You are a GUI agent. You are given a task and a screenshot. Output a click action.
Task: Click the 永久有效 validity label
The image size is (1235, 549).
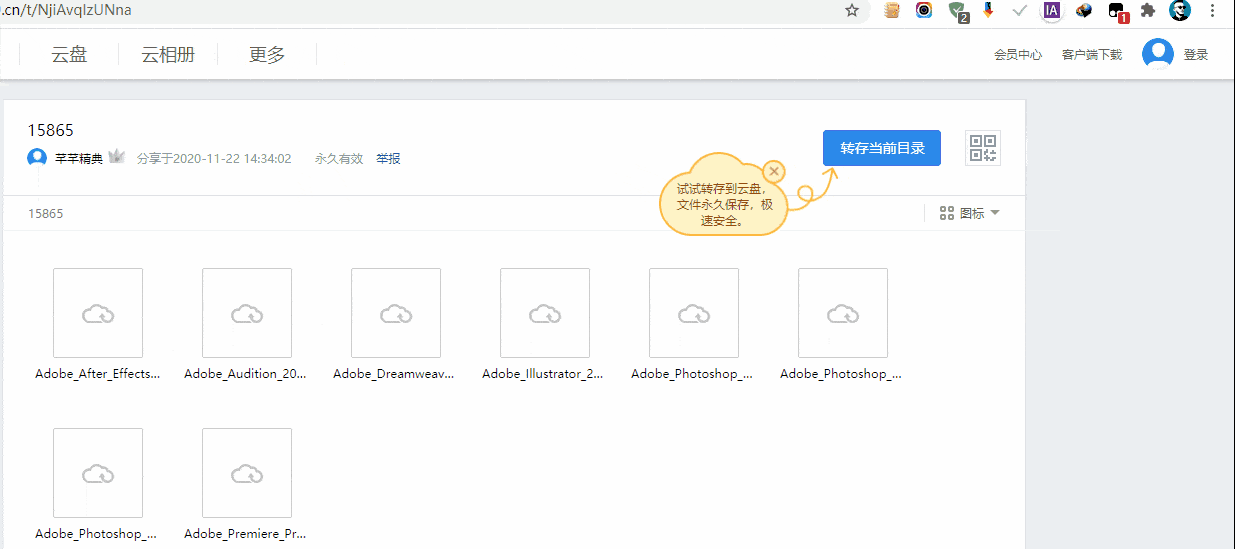tap(339, 158)
